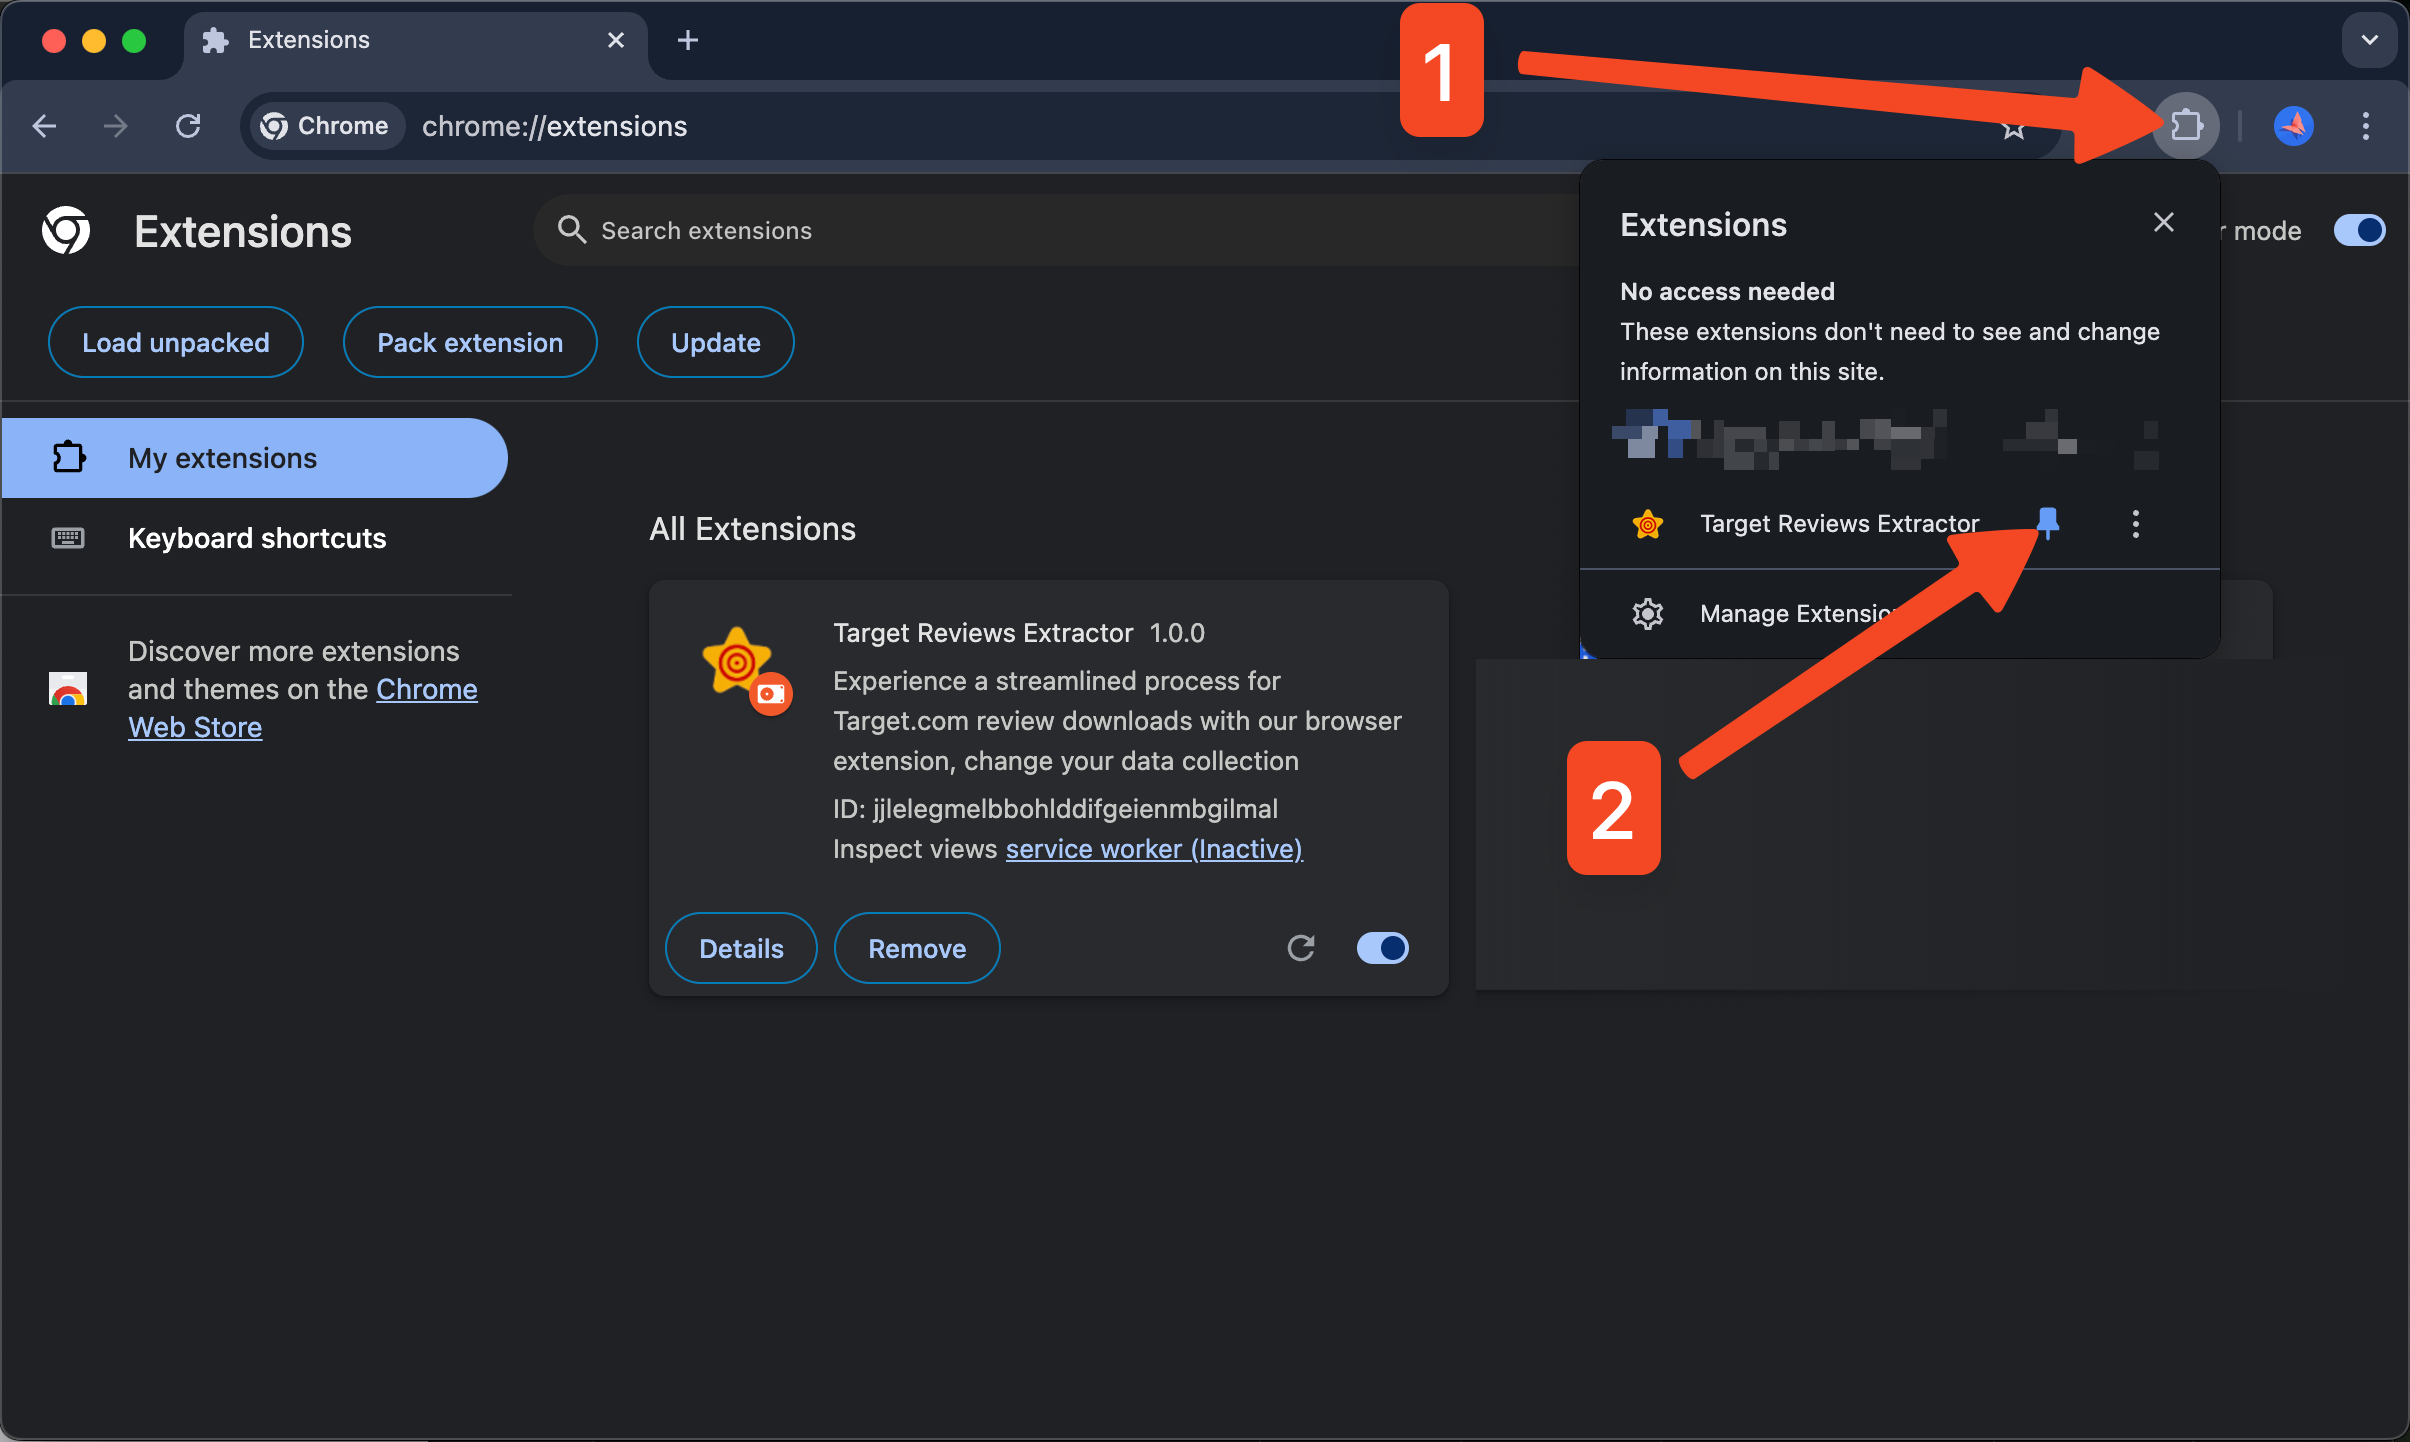This screenshot has width=2410, height=1442.
Task: Reload the page with the refresh icon
Action: 188,126
